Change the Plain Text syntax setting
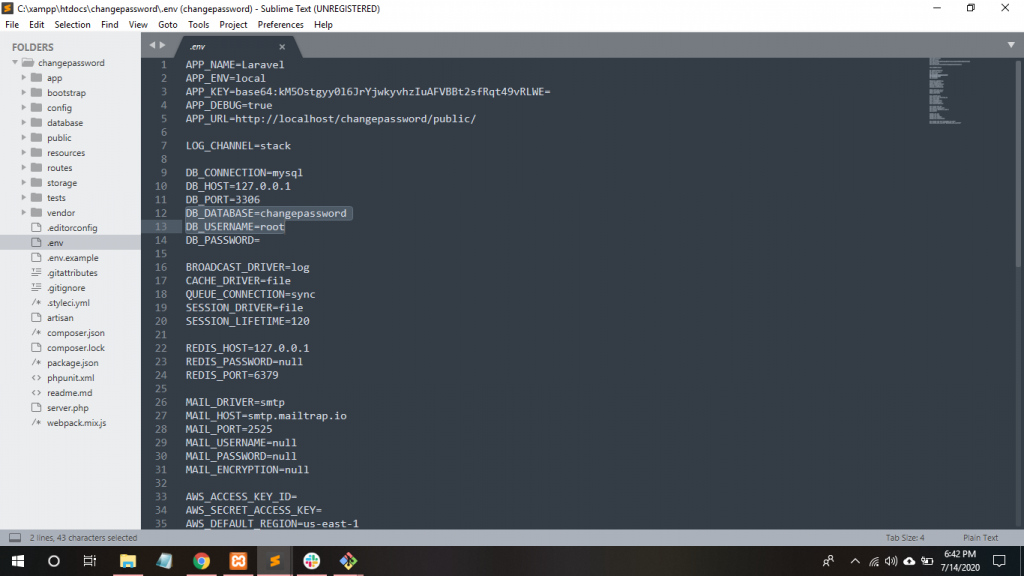This screenshot has width=1024, height=576. coord(980,537)
